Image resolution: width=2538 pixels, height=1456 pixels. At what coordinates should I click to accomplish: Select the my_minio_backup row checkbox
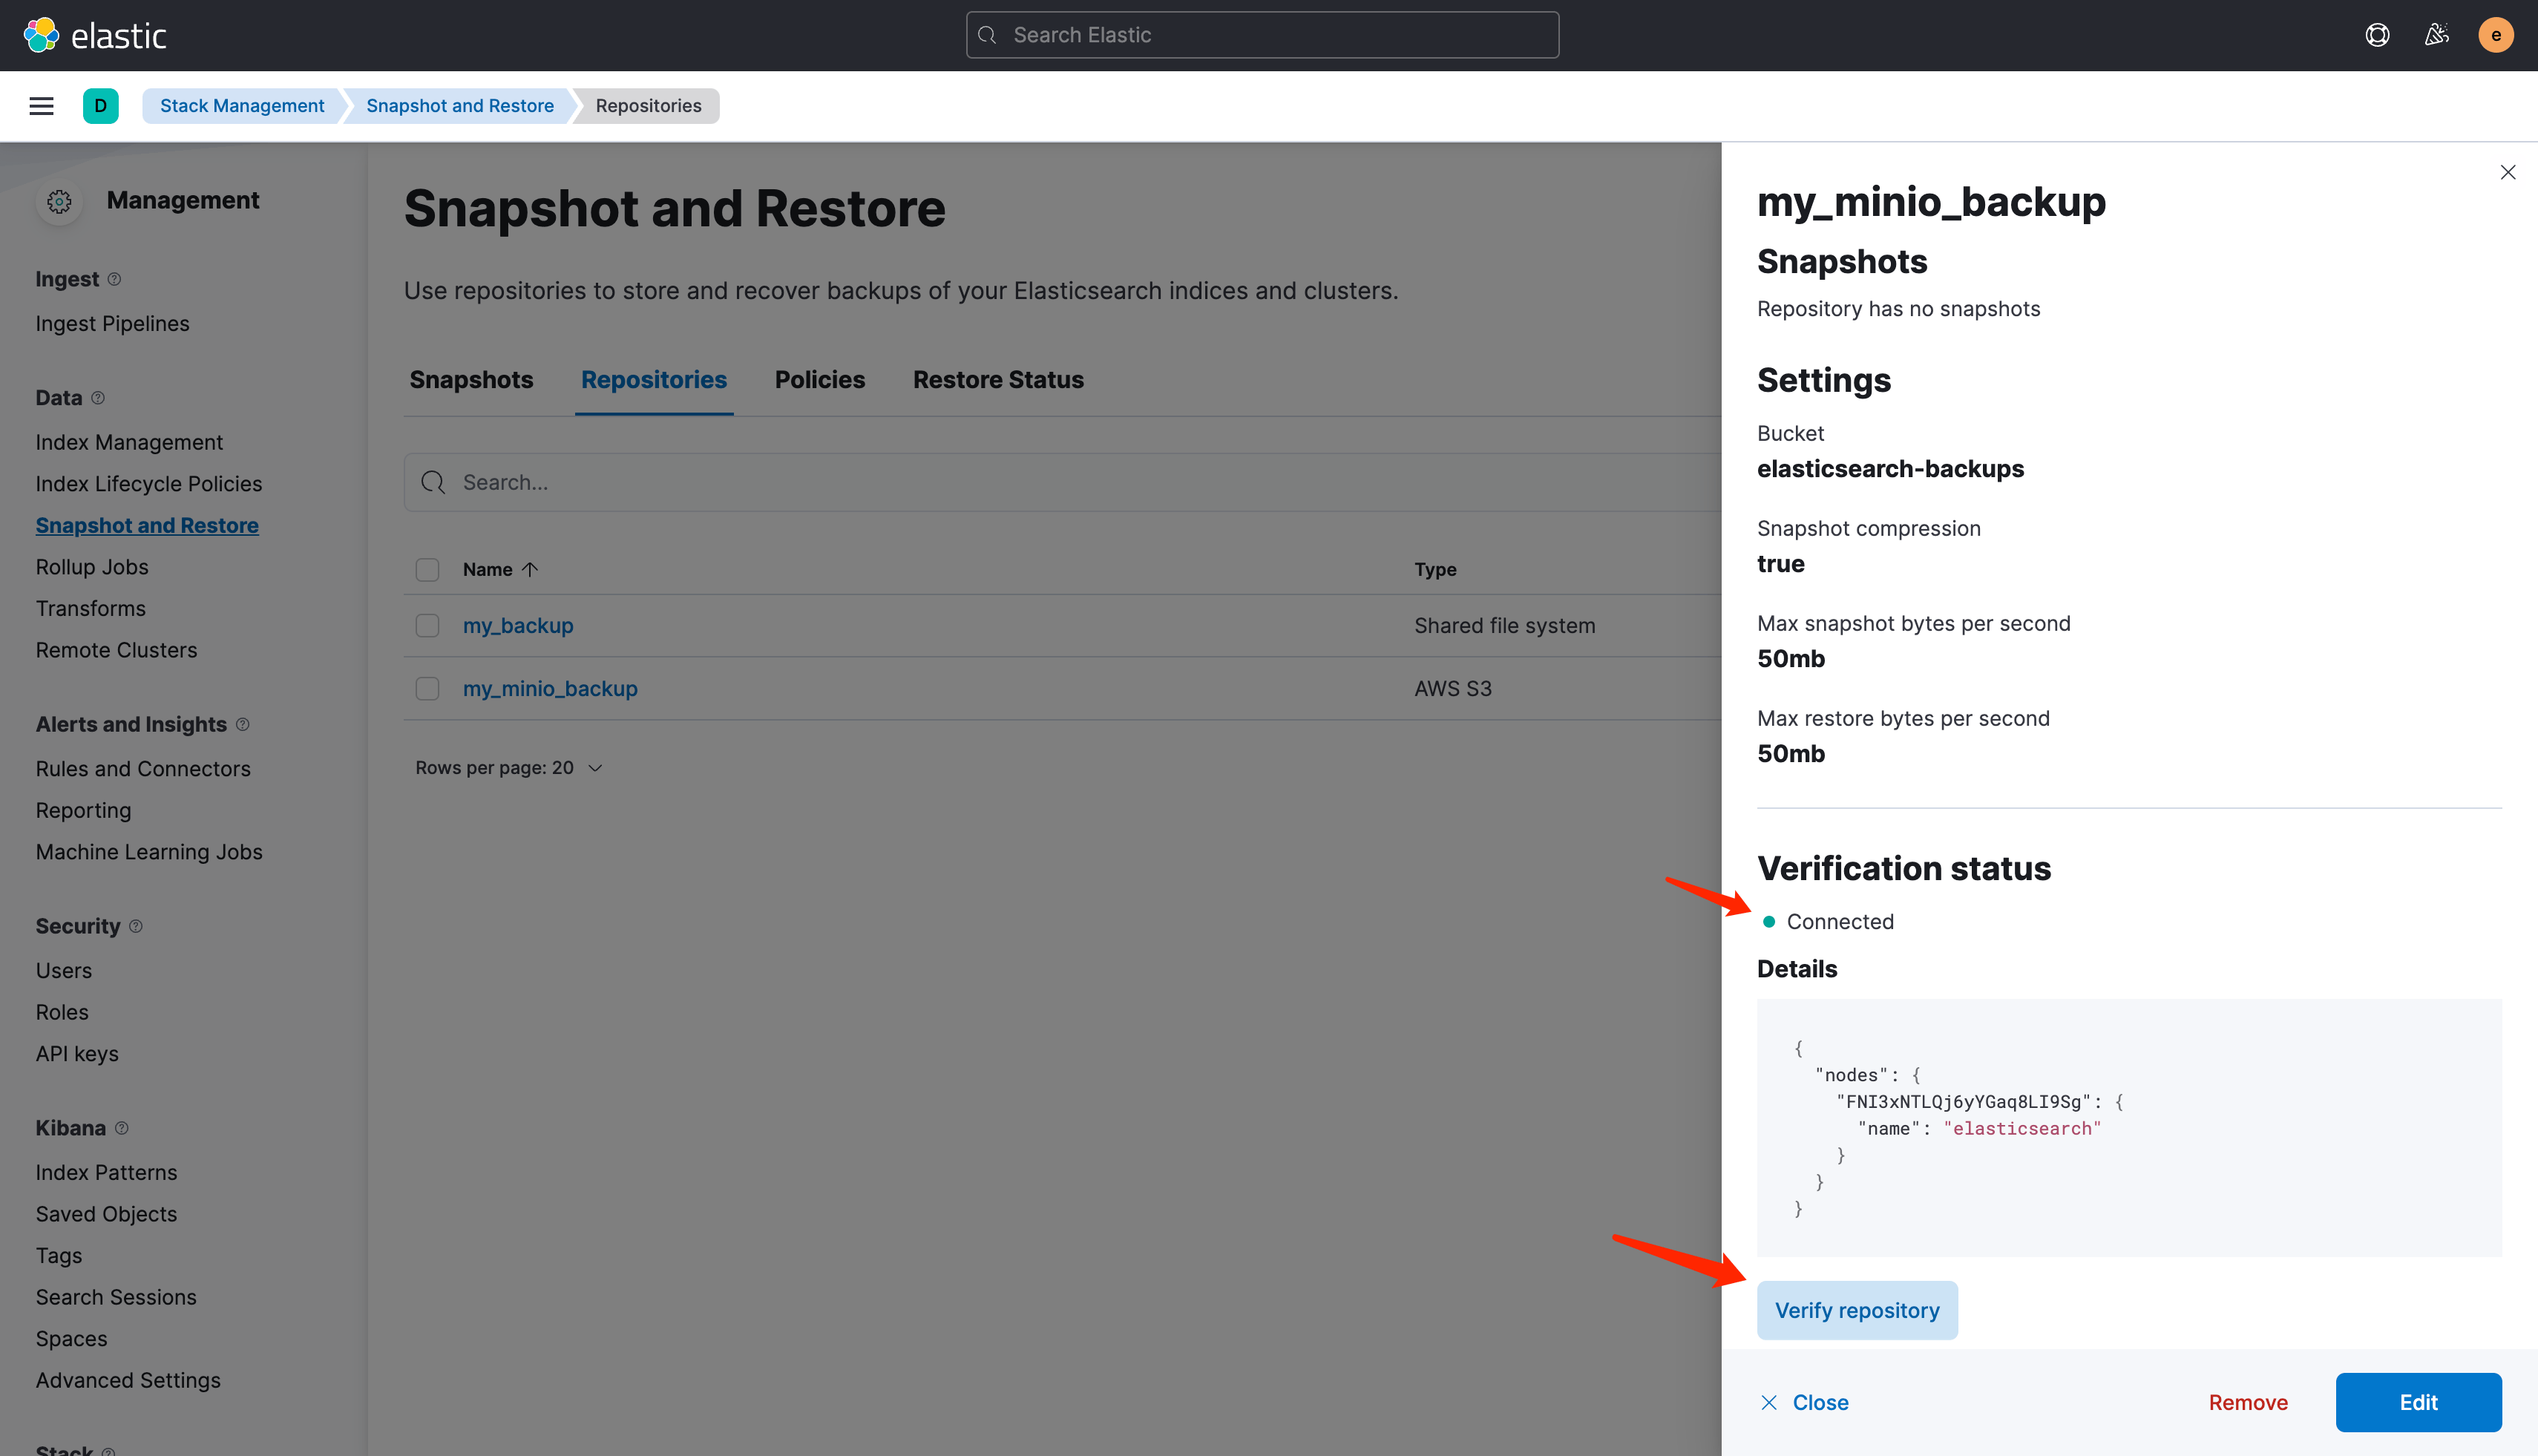pyautogui.click(x=427, y=689)
